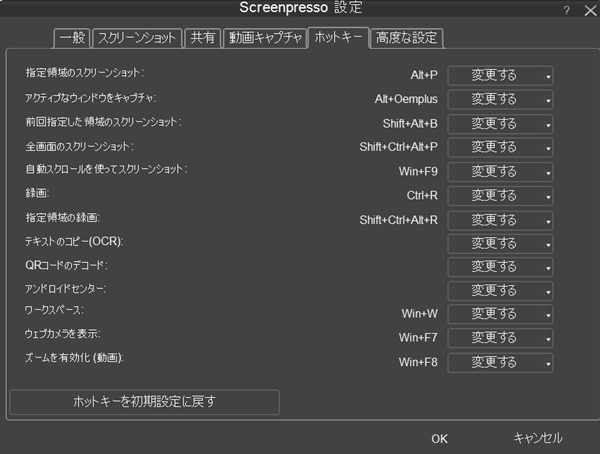Click the ズームを有効化 (動画) label
This screenshot has width=600, height=454.
click(74, 358)
